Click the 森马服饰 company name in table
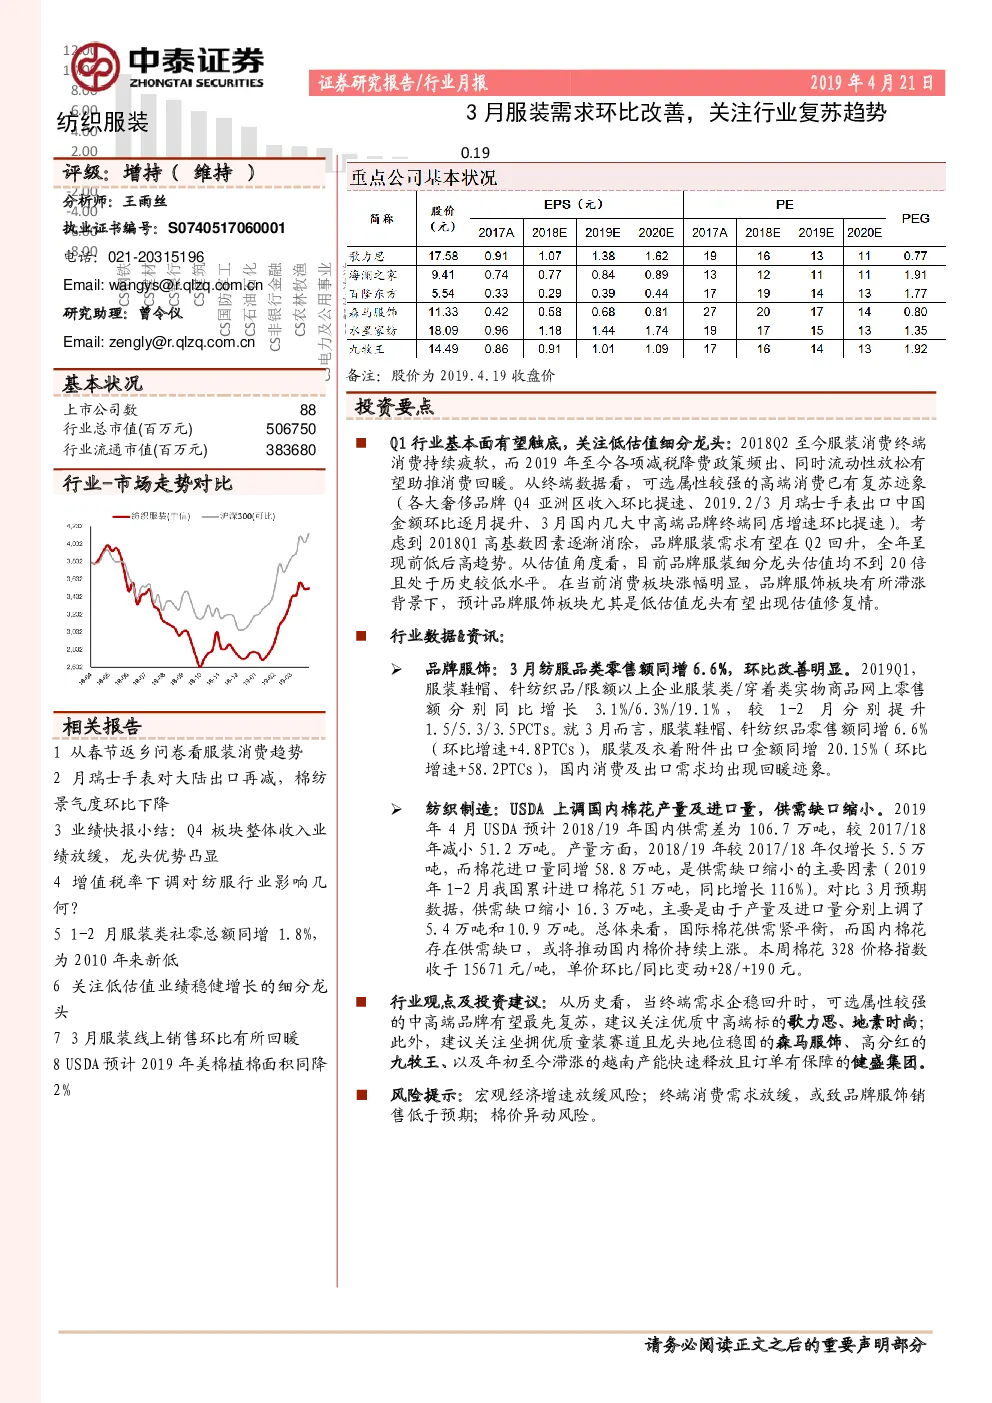992x1403 pixels. 373,312
